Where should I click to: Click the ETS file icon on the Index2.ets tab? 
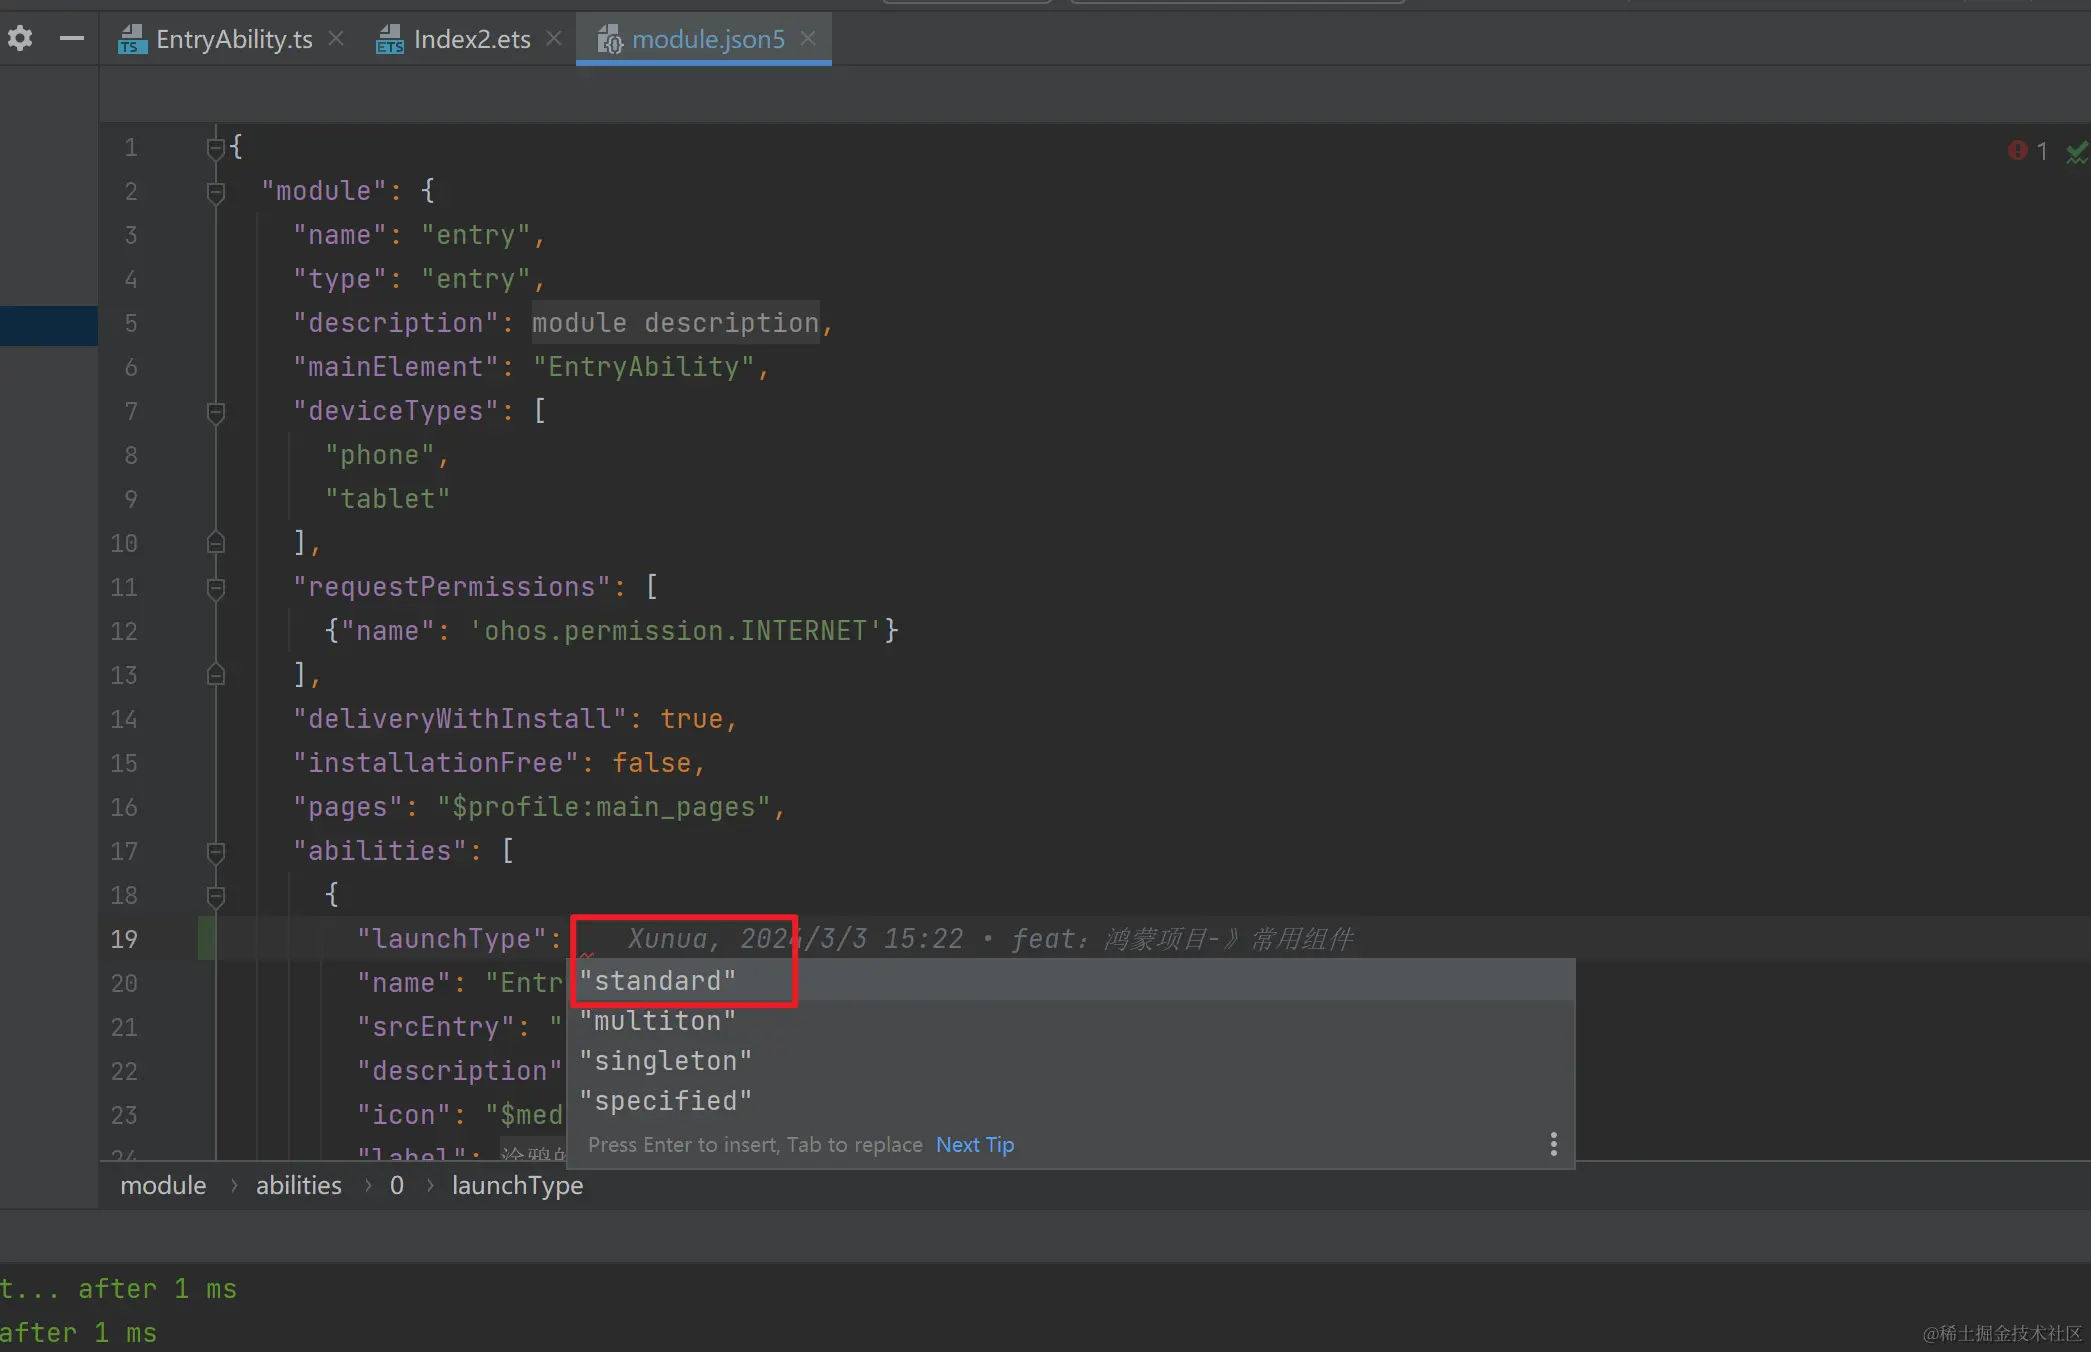point(390,39)
